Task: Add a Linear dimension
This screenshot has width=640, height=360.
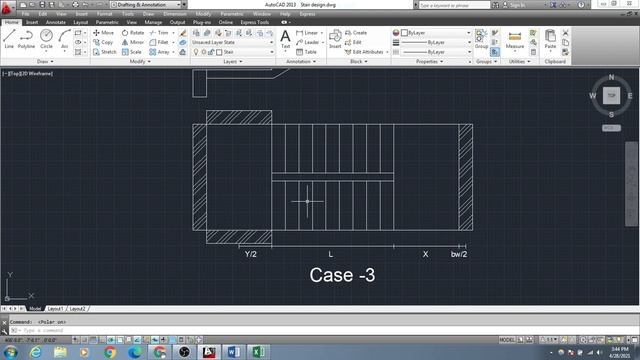Action: tap(307, 33)
